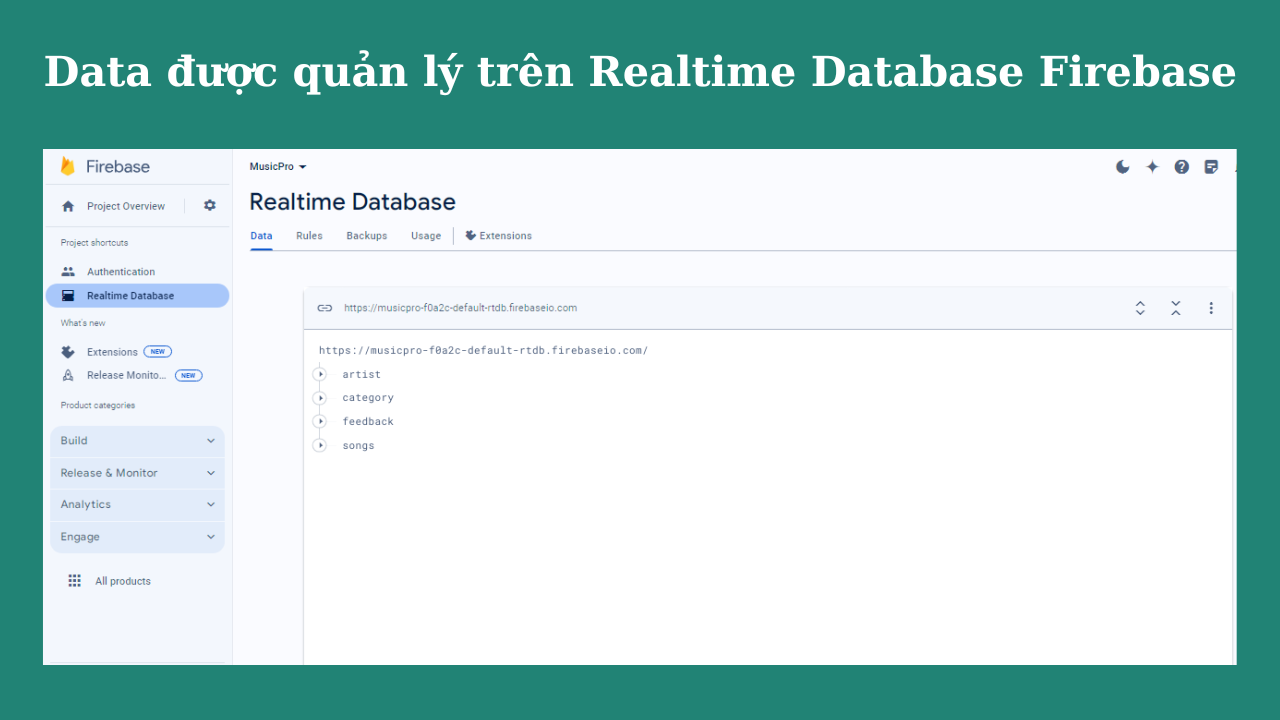Open Release Monitoring in sidebar

point(127,376)
